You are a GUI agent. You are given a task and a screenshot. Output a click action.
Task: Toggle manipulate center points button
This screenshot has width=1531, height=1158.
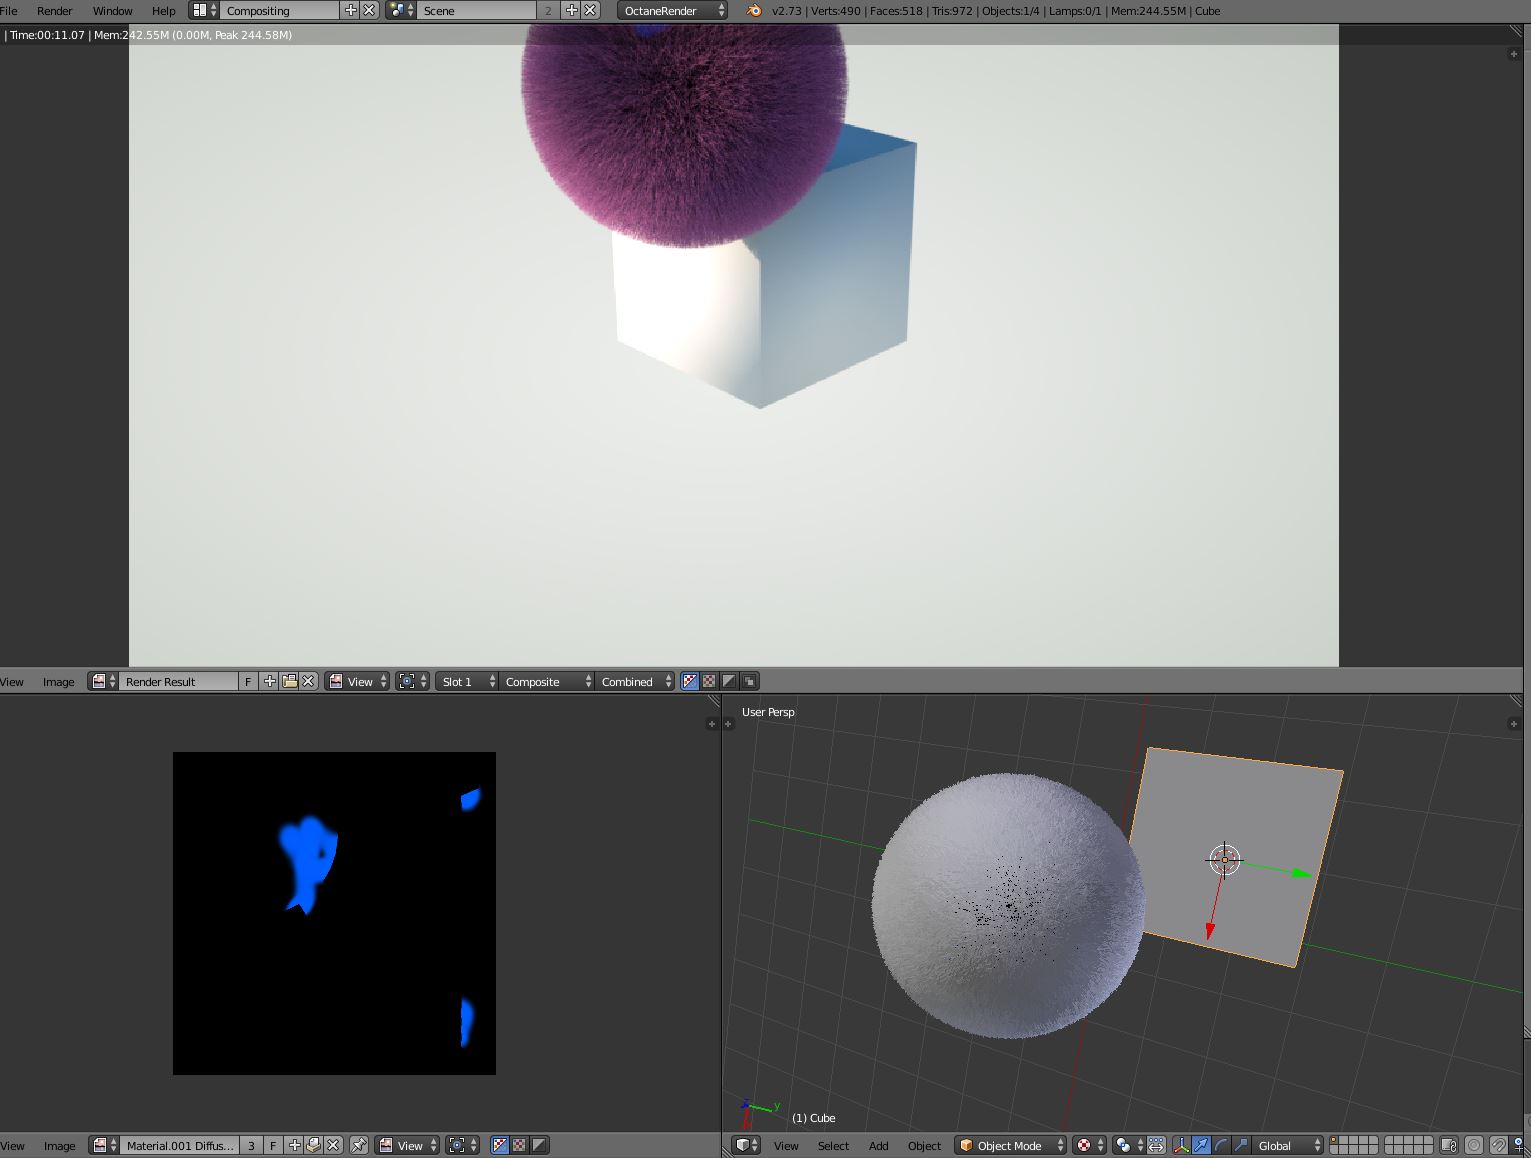tap(1156, 1145)
